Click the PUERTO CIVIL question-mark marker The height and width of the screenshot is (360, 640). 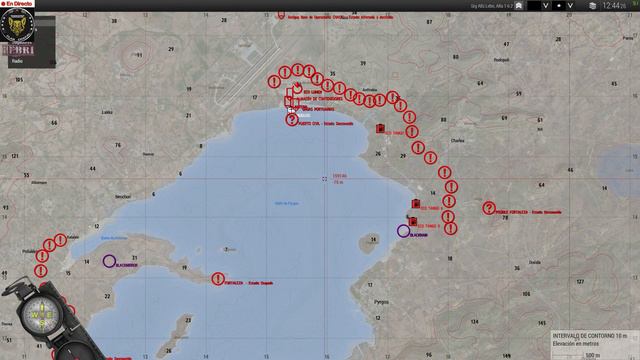point(292,120)
